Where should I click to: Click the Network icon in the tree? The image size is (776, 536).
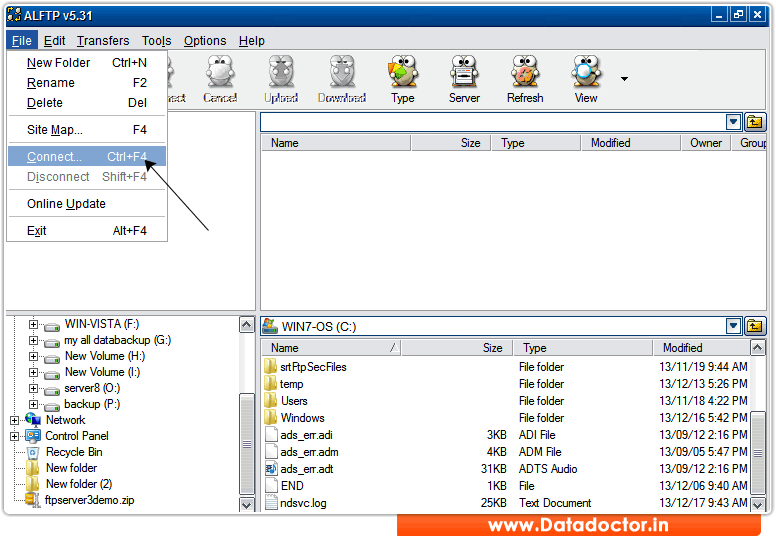tap(33, 420)
